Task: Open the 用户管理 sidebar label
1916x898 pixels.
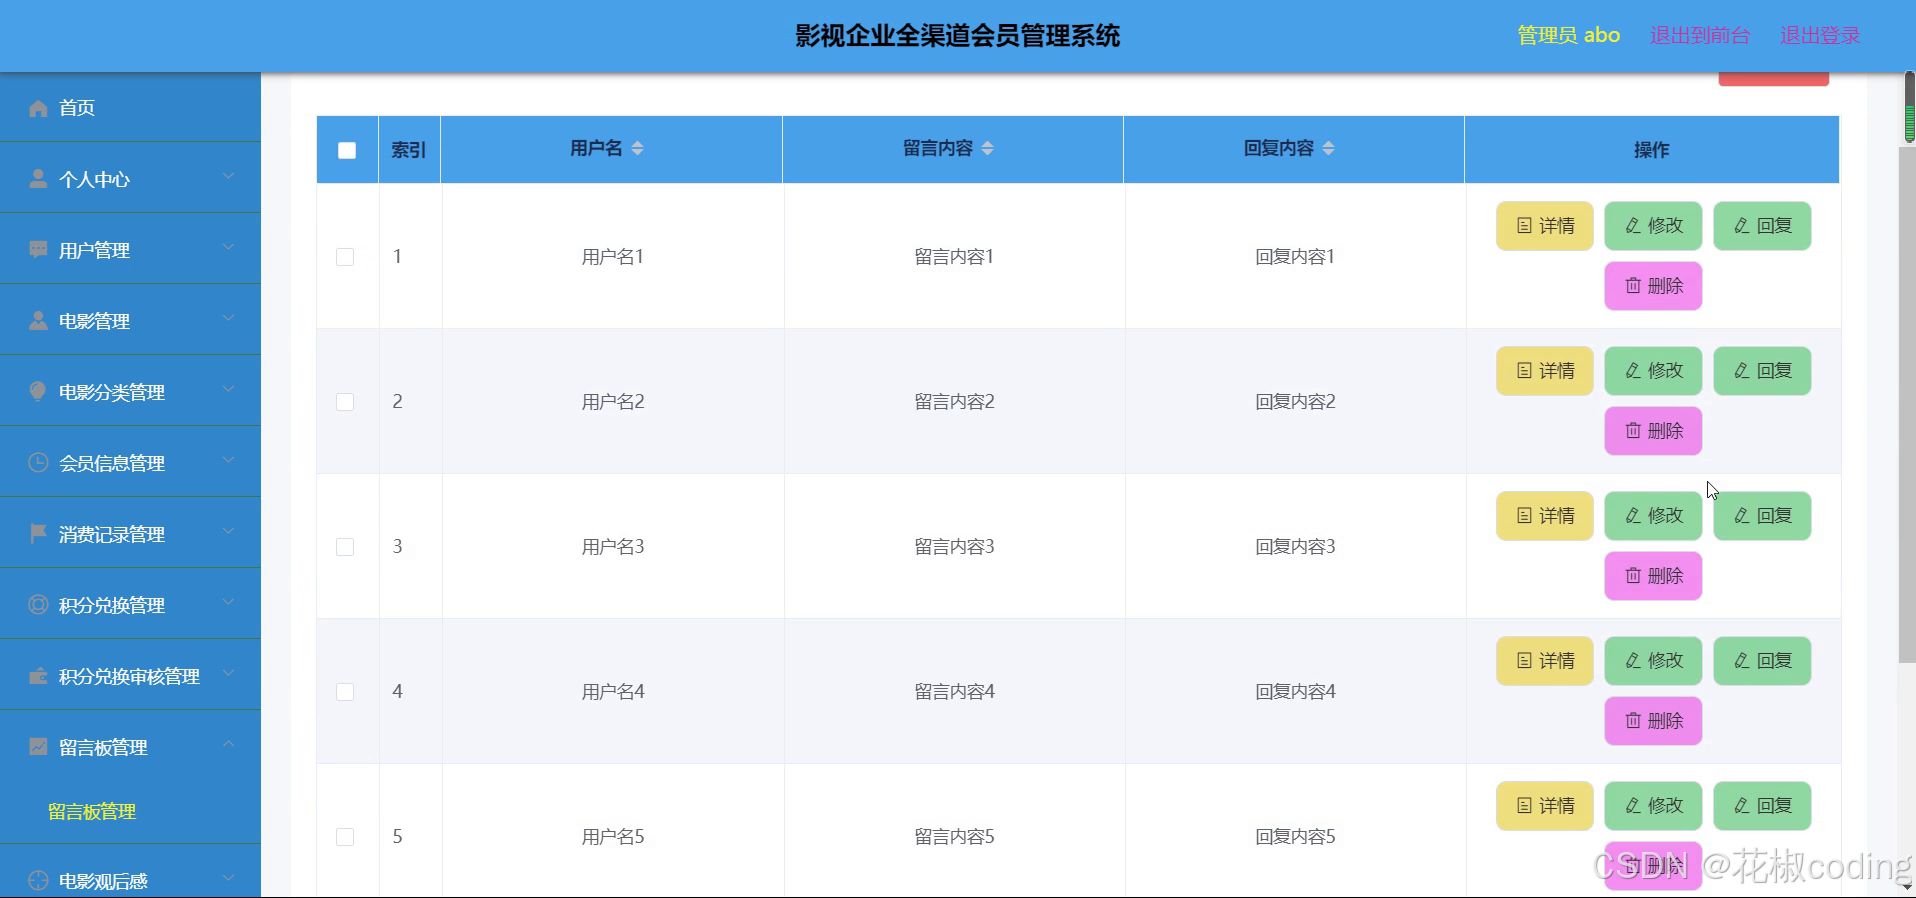Action: pos(94,250)
